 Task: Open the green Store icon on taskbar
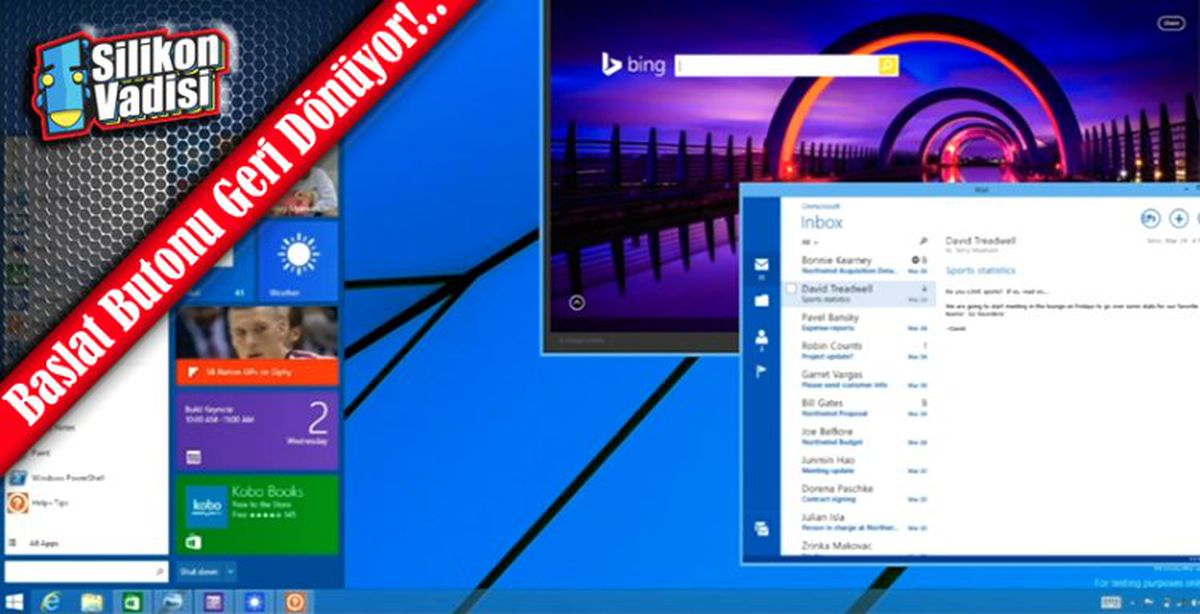(132, 601)
